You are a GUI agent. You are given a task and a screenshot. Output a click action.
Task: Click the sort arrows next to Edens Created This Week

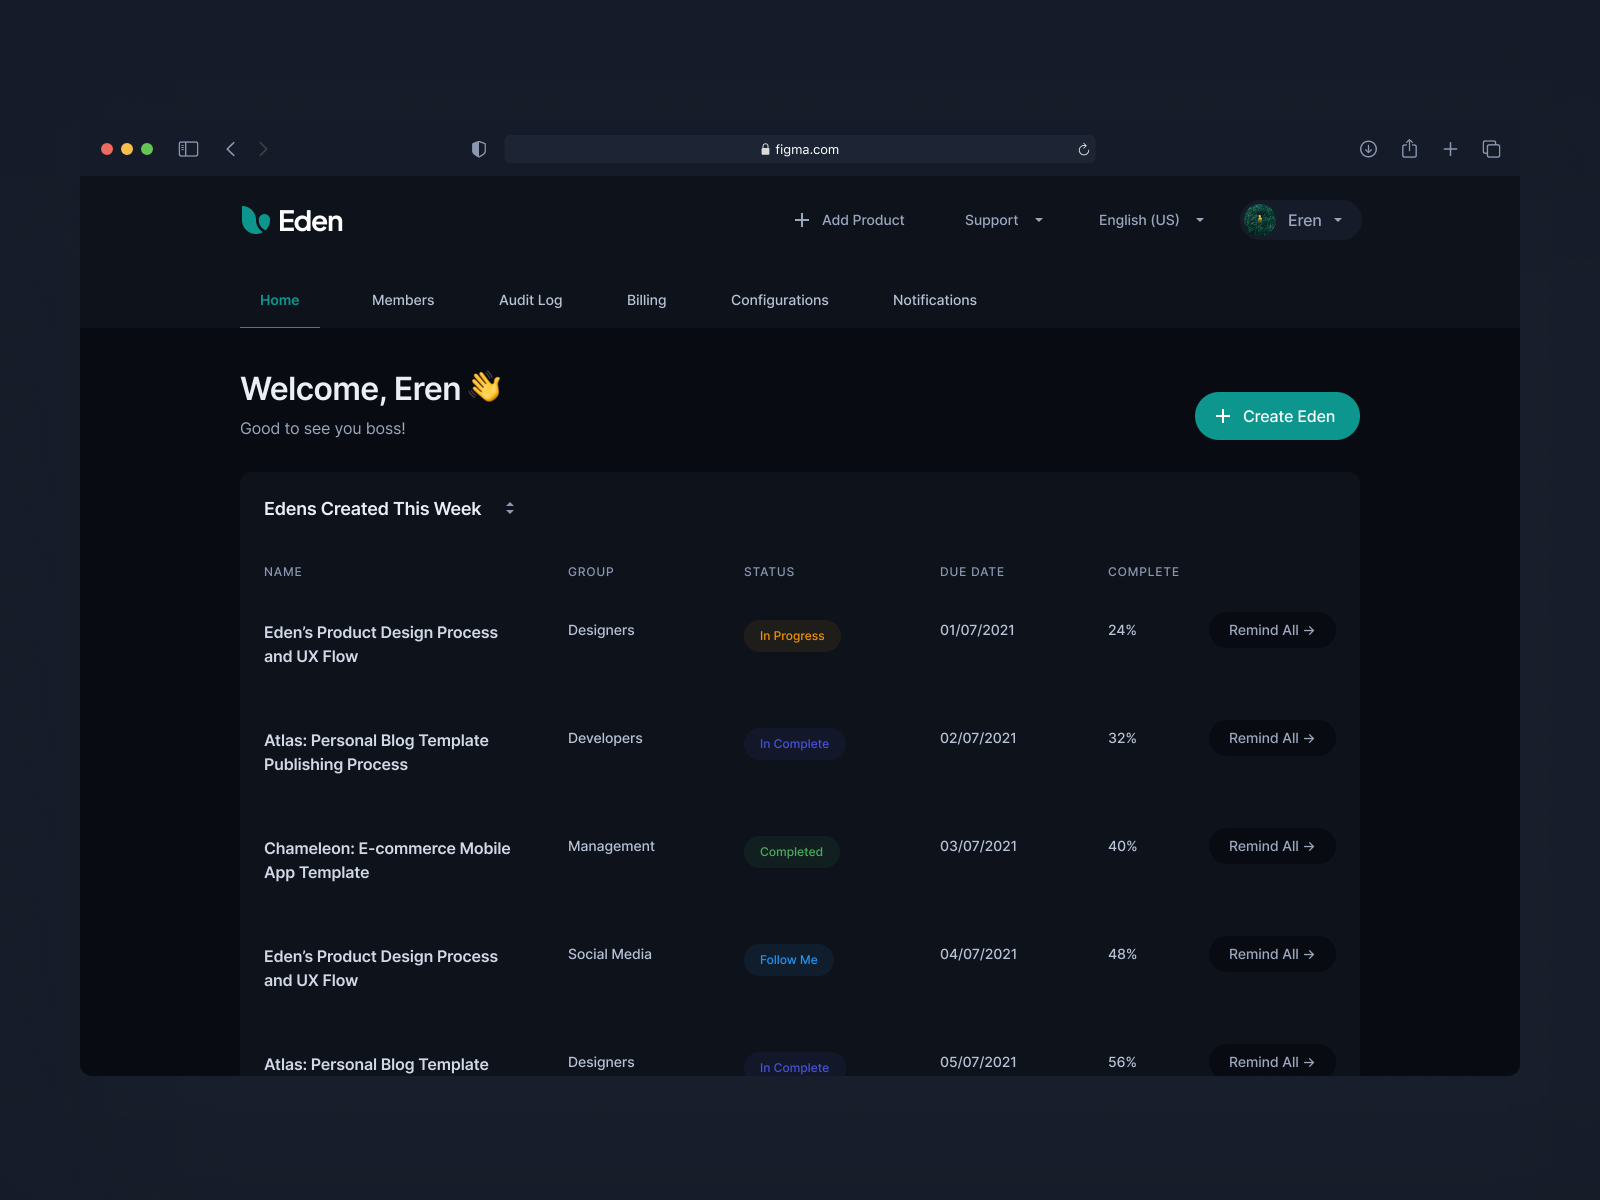510,508
